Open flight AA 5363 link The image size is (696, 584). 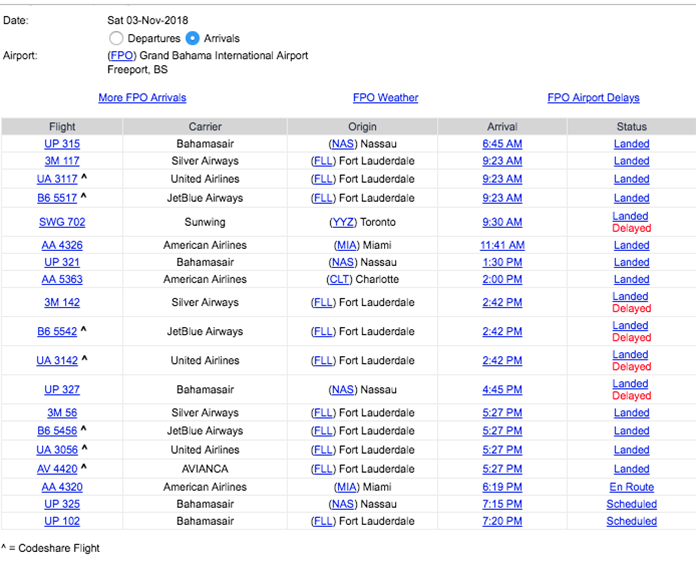(62, 280)
